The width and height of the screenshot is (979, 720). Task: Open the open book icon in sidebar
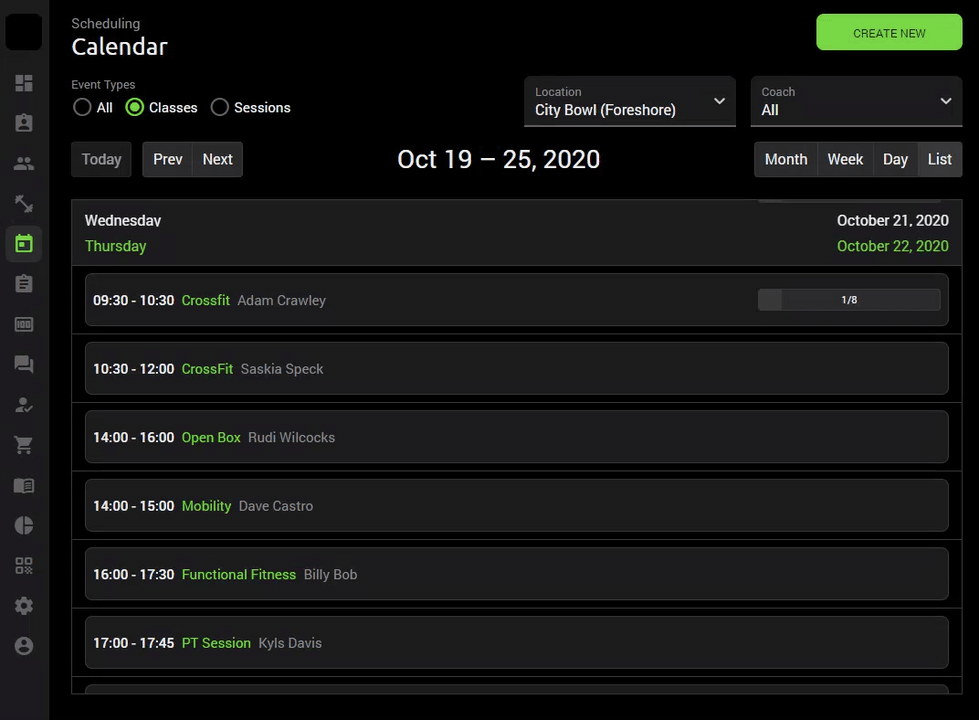(24, 485)
